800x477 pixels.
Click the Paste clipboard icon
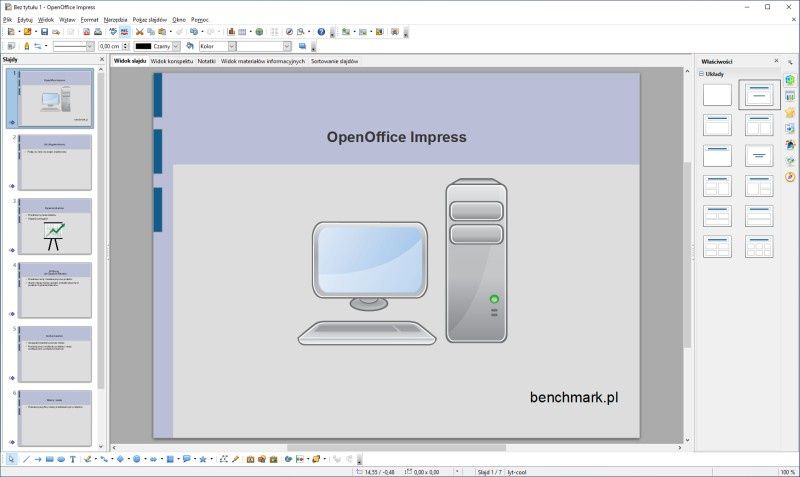162,32
